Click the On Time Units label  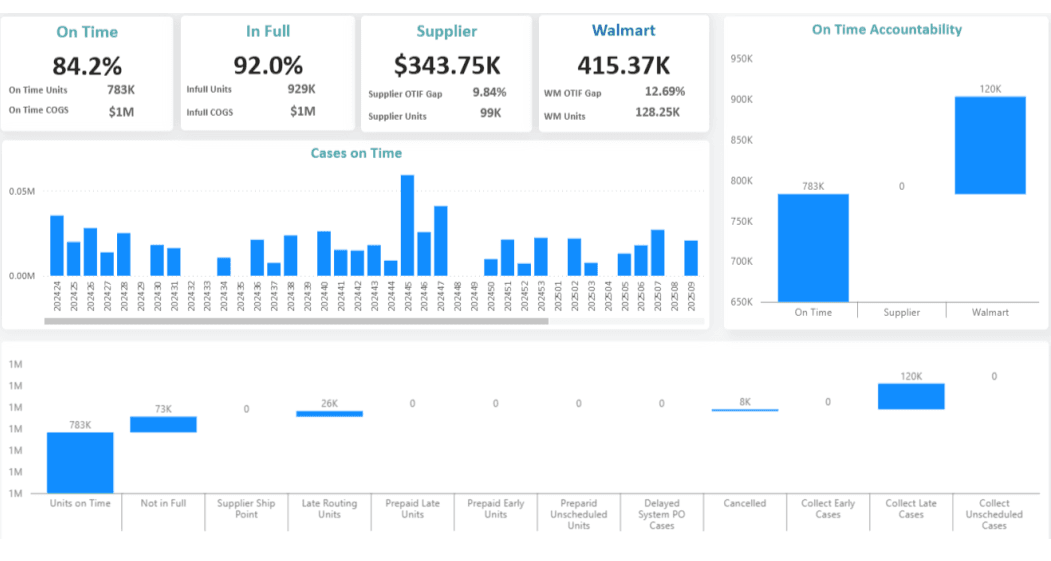pyautogui.click(x=38, y=90)
